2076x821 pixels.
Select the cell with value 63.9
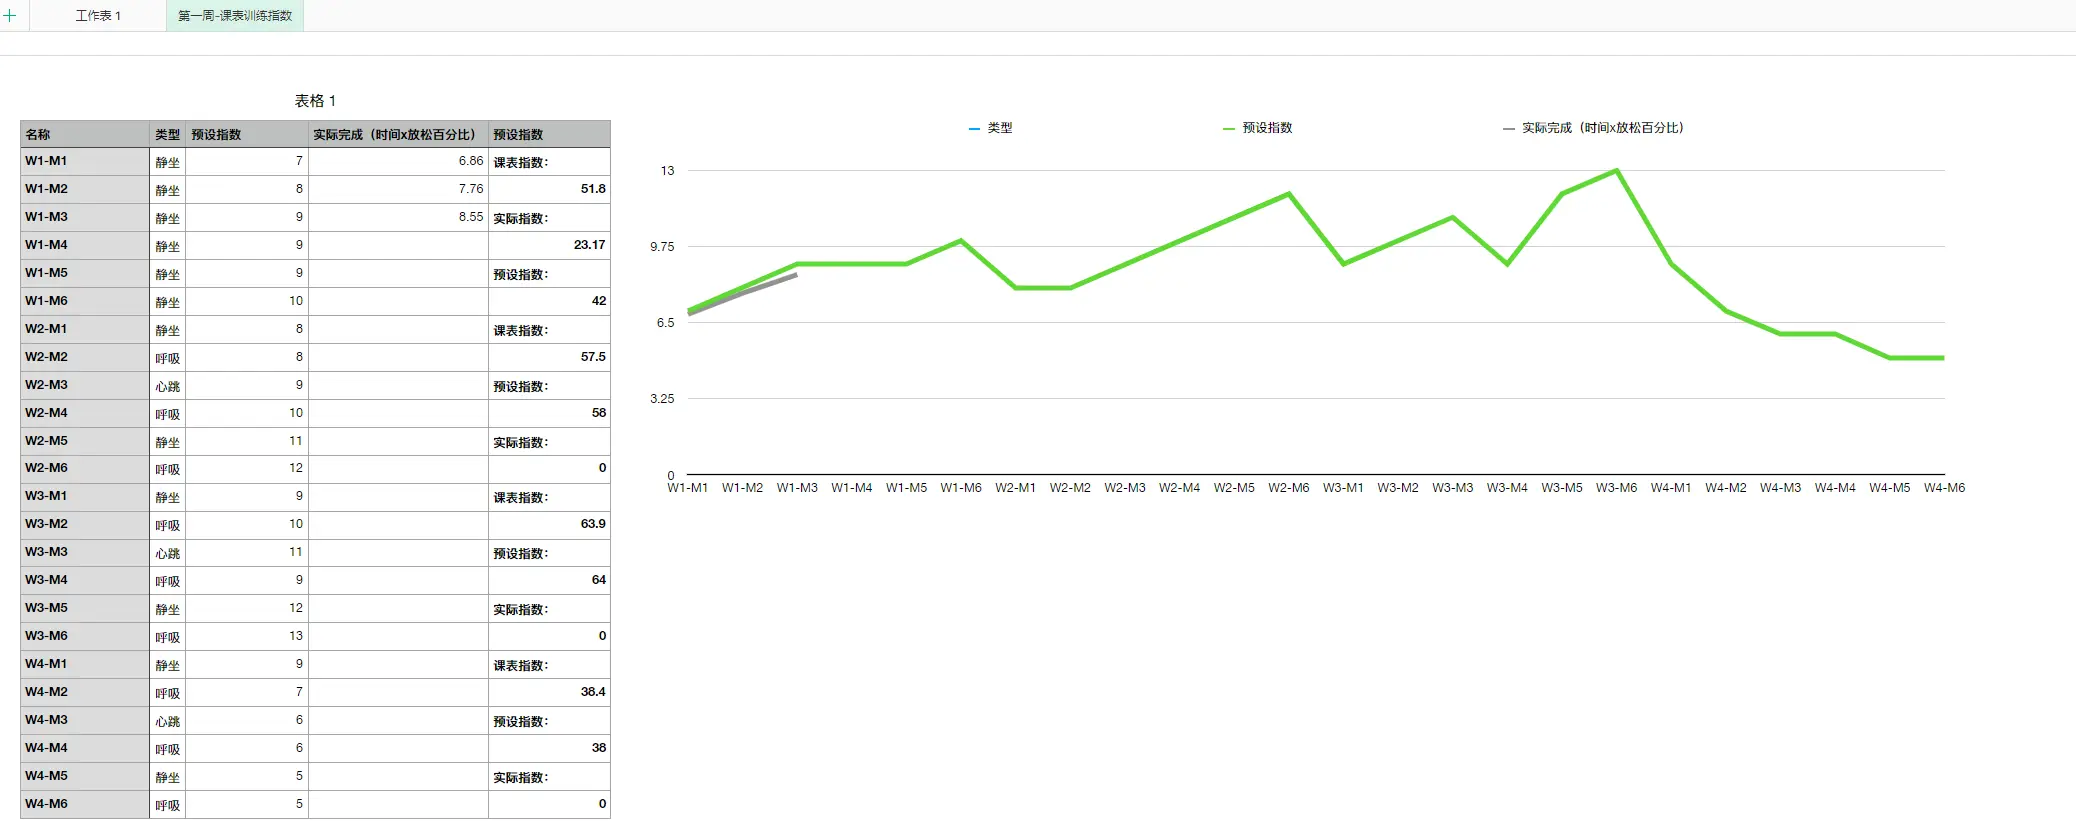tap(549, 524)
